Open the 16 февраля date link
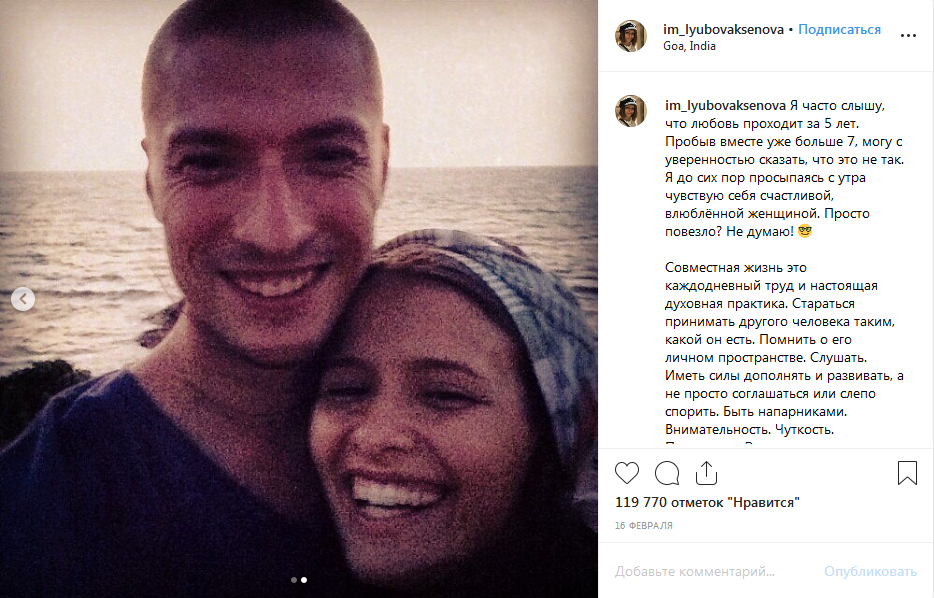 643,525
